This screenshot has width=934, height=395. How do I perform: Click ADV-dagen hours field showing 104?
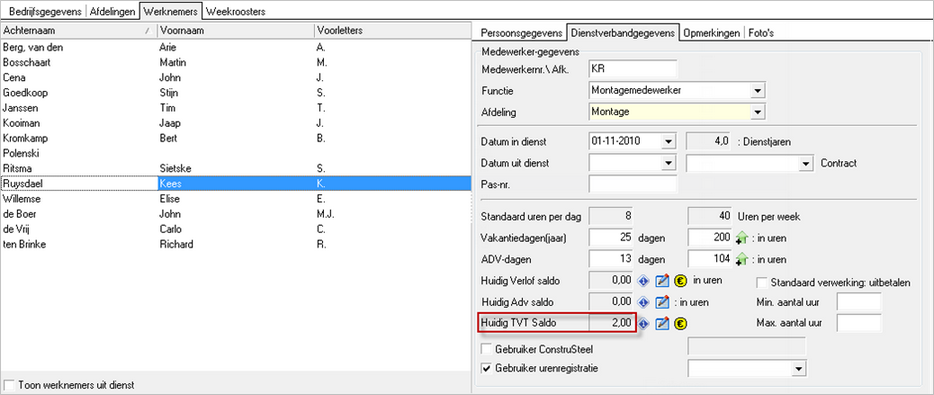[710, 259]
